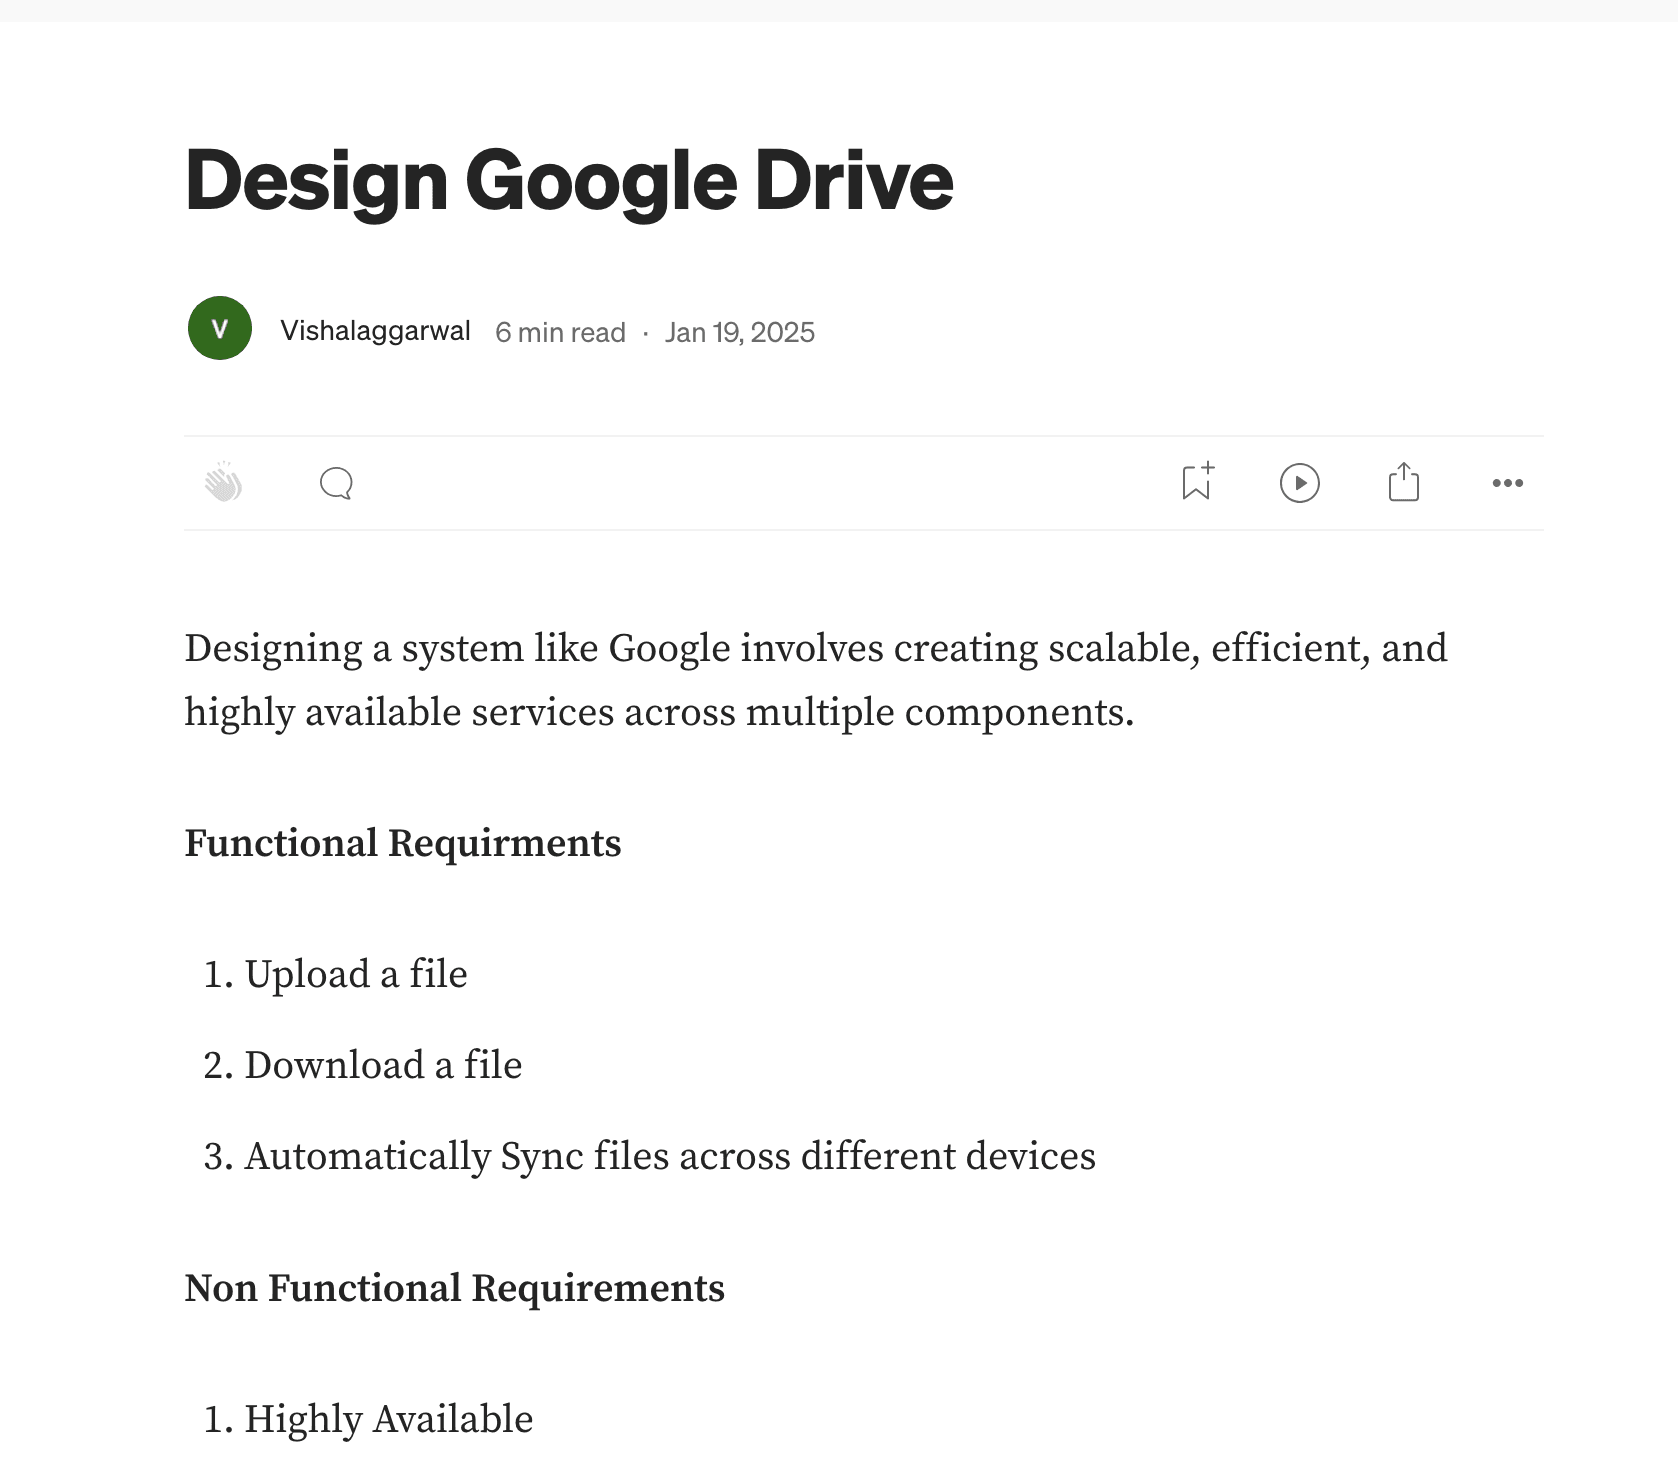Click 'Automatically Sync files across different devices'
1678x1468 pixels.
click(x=670, y=1156)
